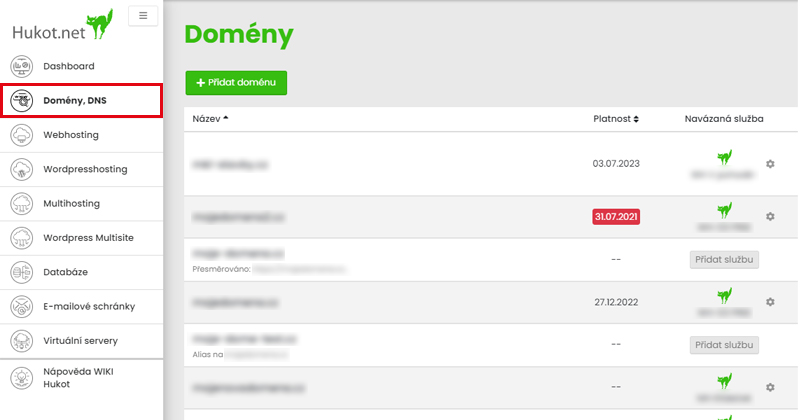800x420 pixels.
Task: Sort domains by Název column
Action: [211, 118]
